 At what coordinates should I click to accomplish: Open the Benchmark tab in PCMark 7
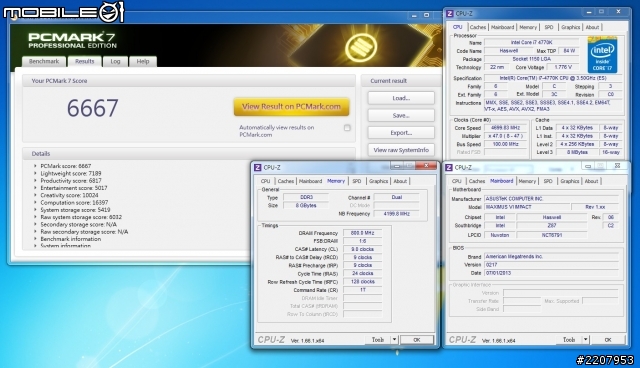[44, 61]
